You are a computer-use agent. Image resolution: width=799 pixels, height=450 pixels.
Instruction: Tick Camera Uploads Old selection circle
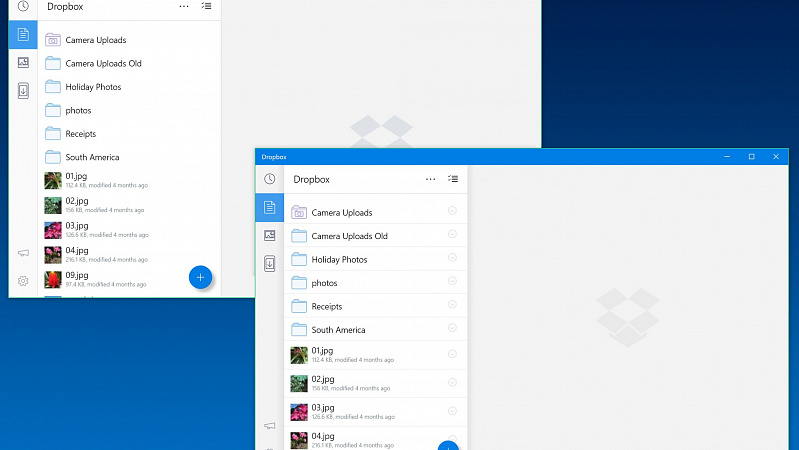[x=452, y=234]
